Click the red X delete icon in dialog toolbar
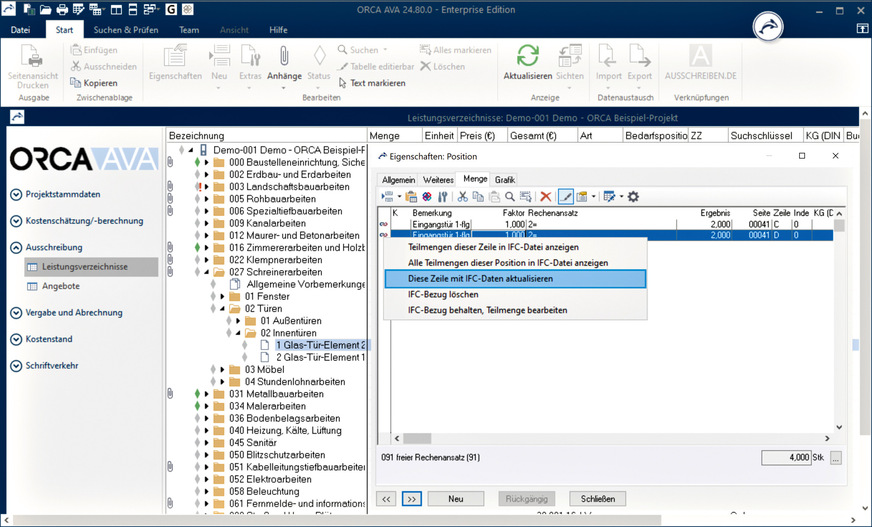872x527 pixels. (x=545, y=197)
